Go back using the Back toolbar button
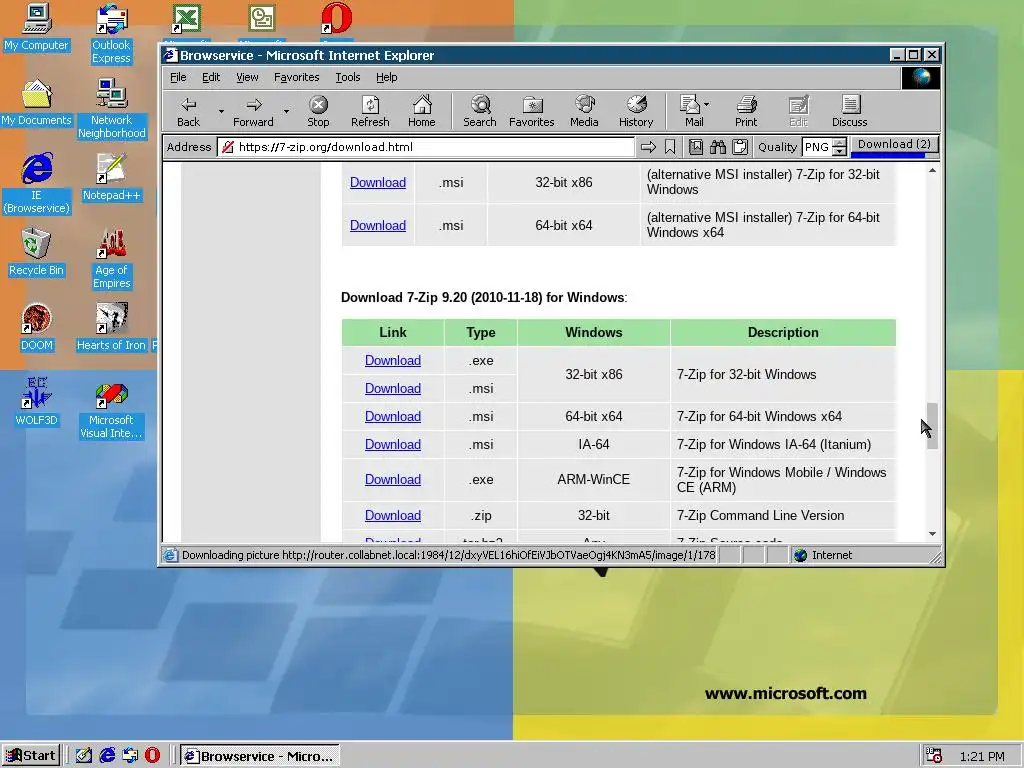 click(189, 112)
